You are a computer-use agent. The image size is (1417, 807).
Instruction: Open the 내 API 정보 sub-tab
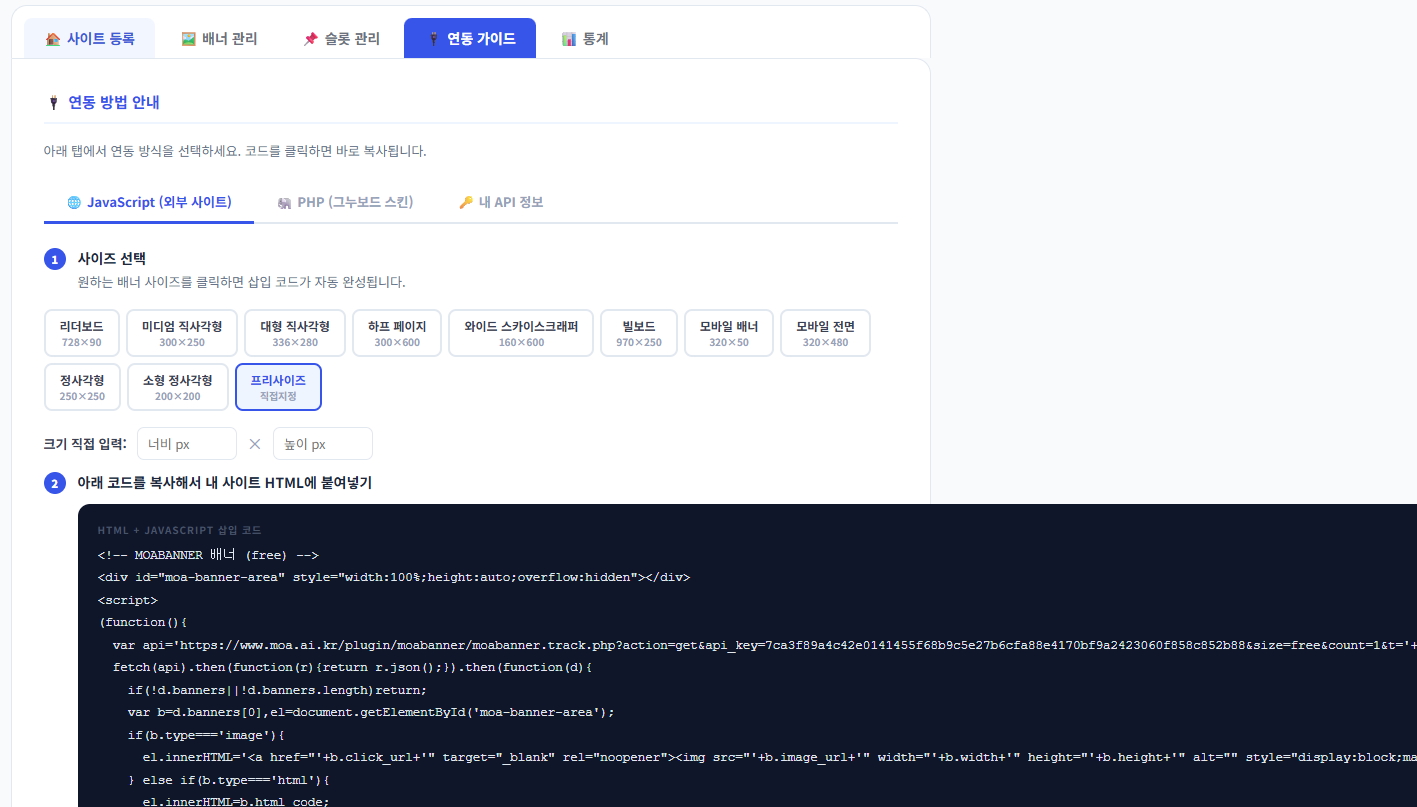click(500, 202)
